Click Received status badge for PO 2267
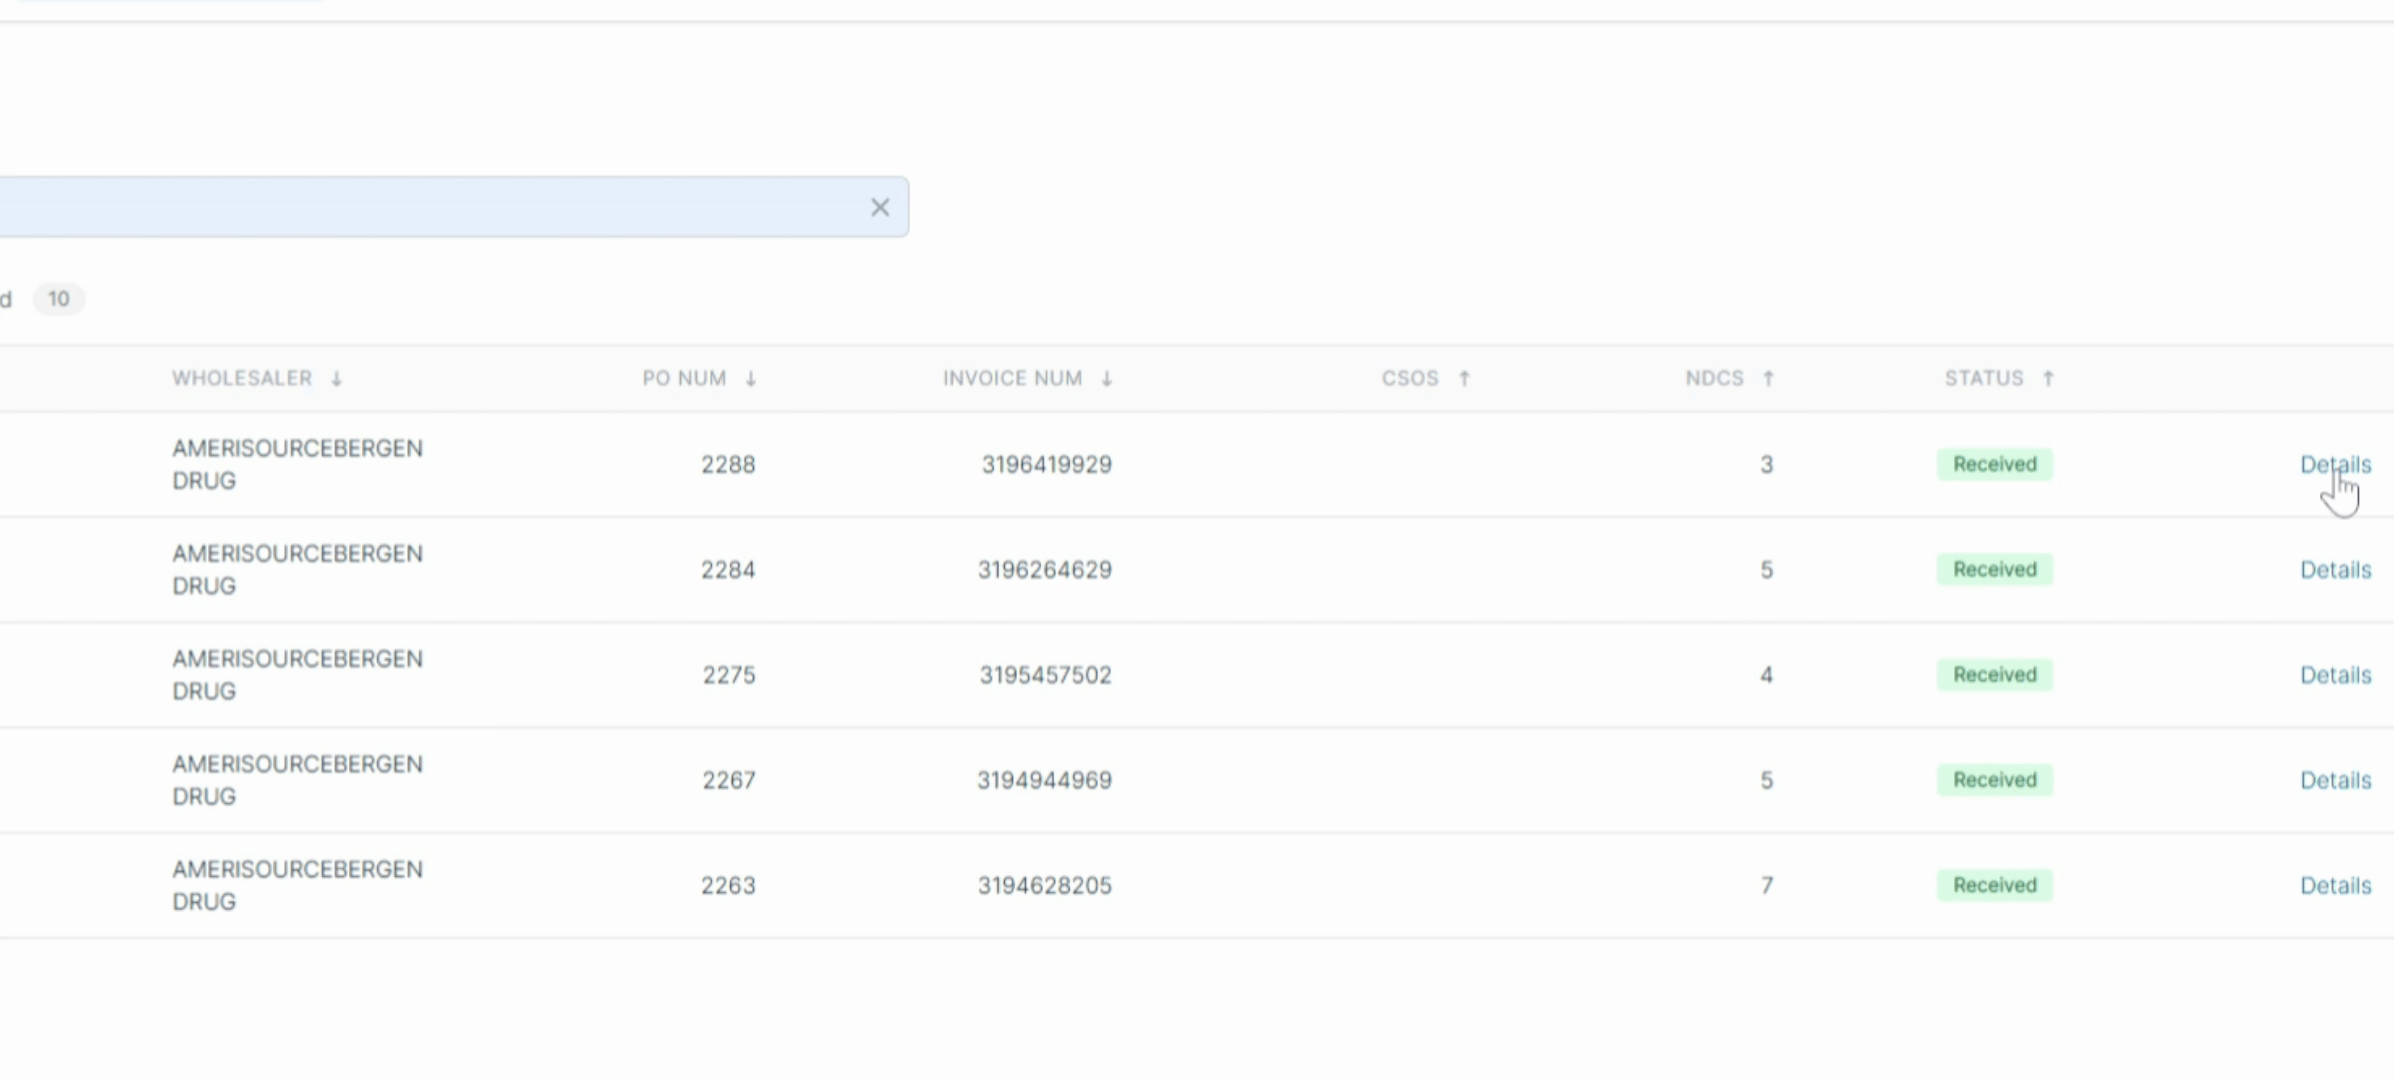This screenshot has height=1080, width=2394. 1995,780
